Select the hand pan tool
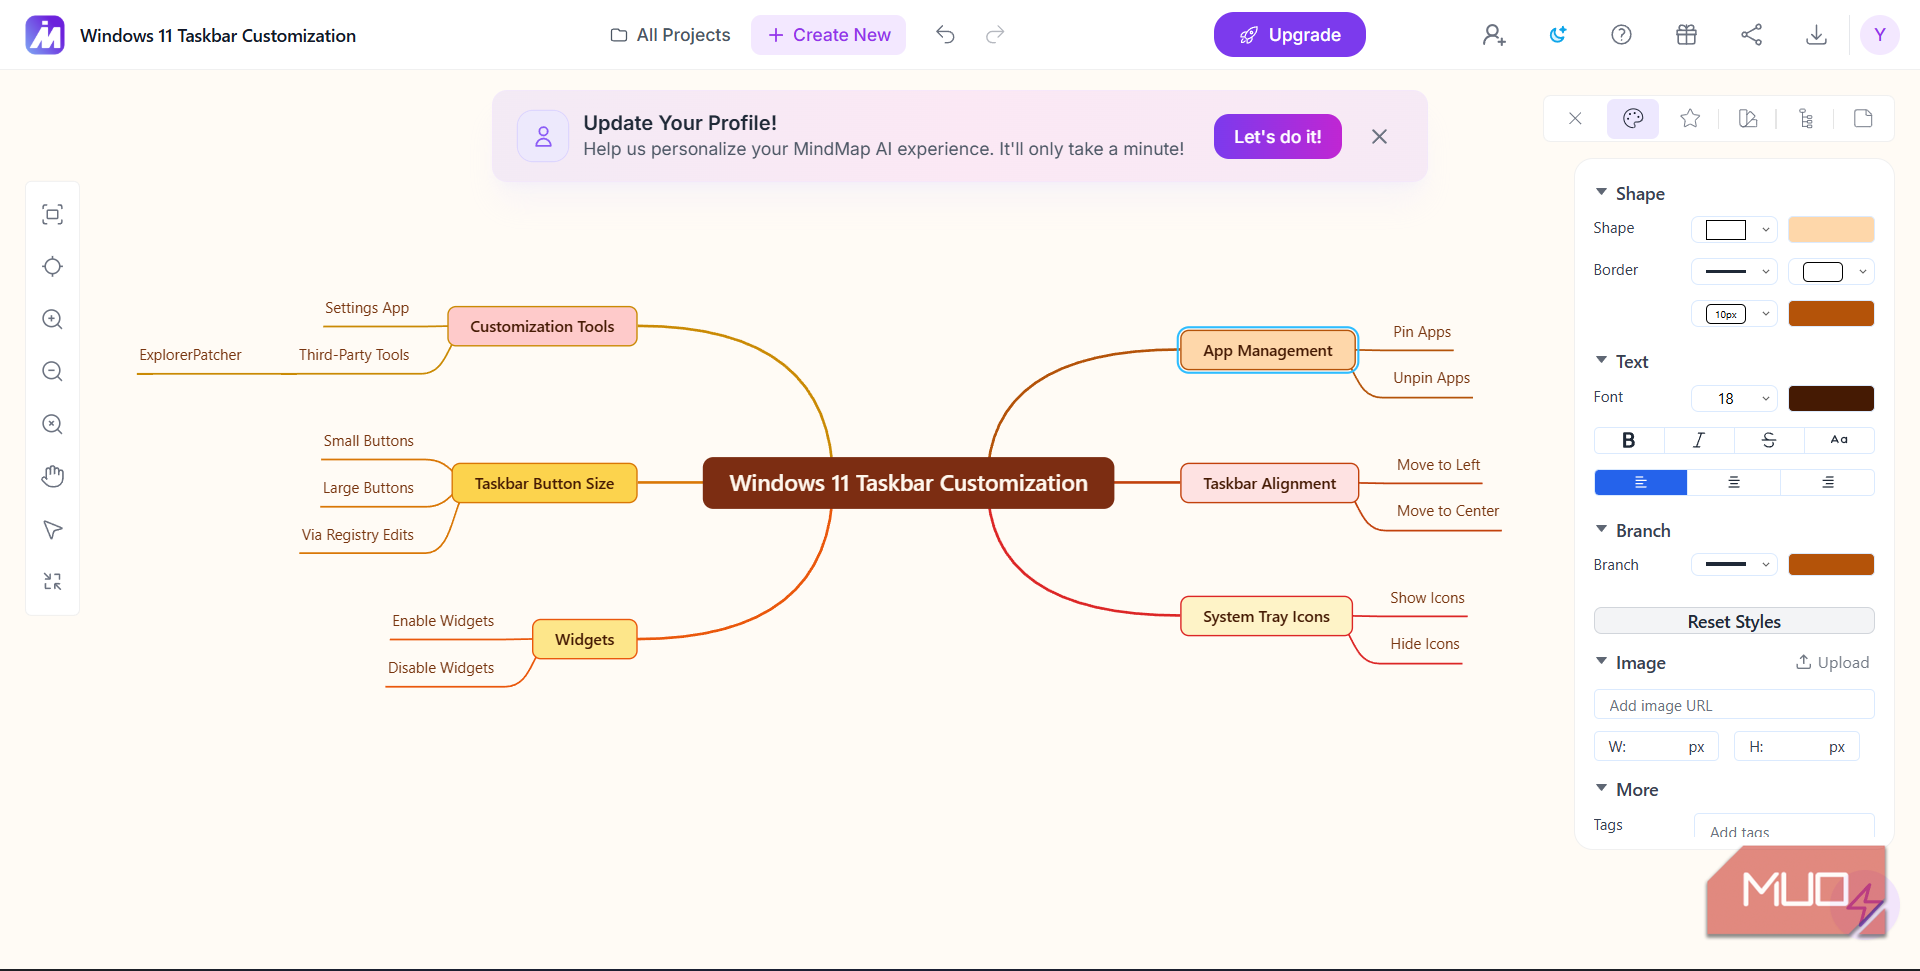 tap(53, 477)
